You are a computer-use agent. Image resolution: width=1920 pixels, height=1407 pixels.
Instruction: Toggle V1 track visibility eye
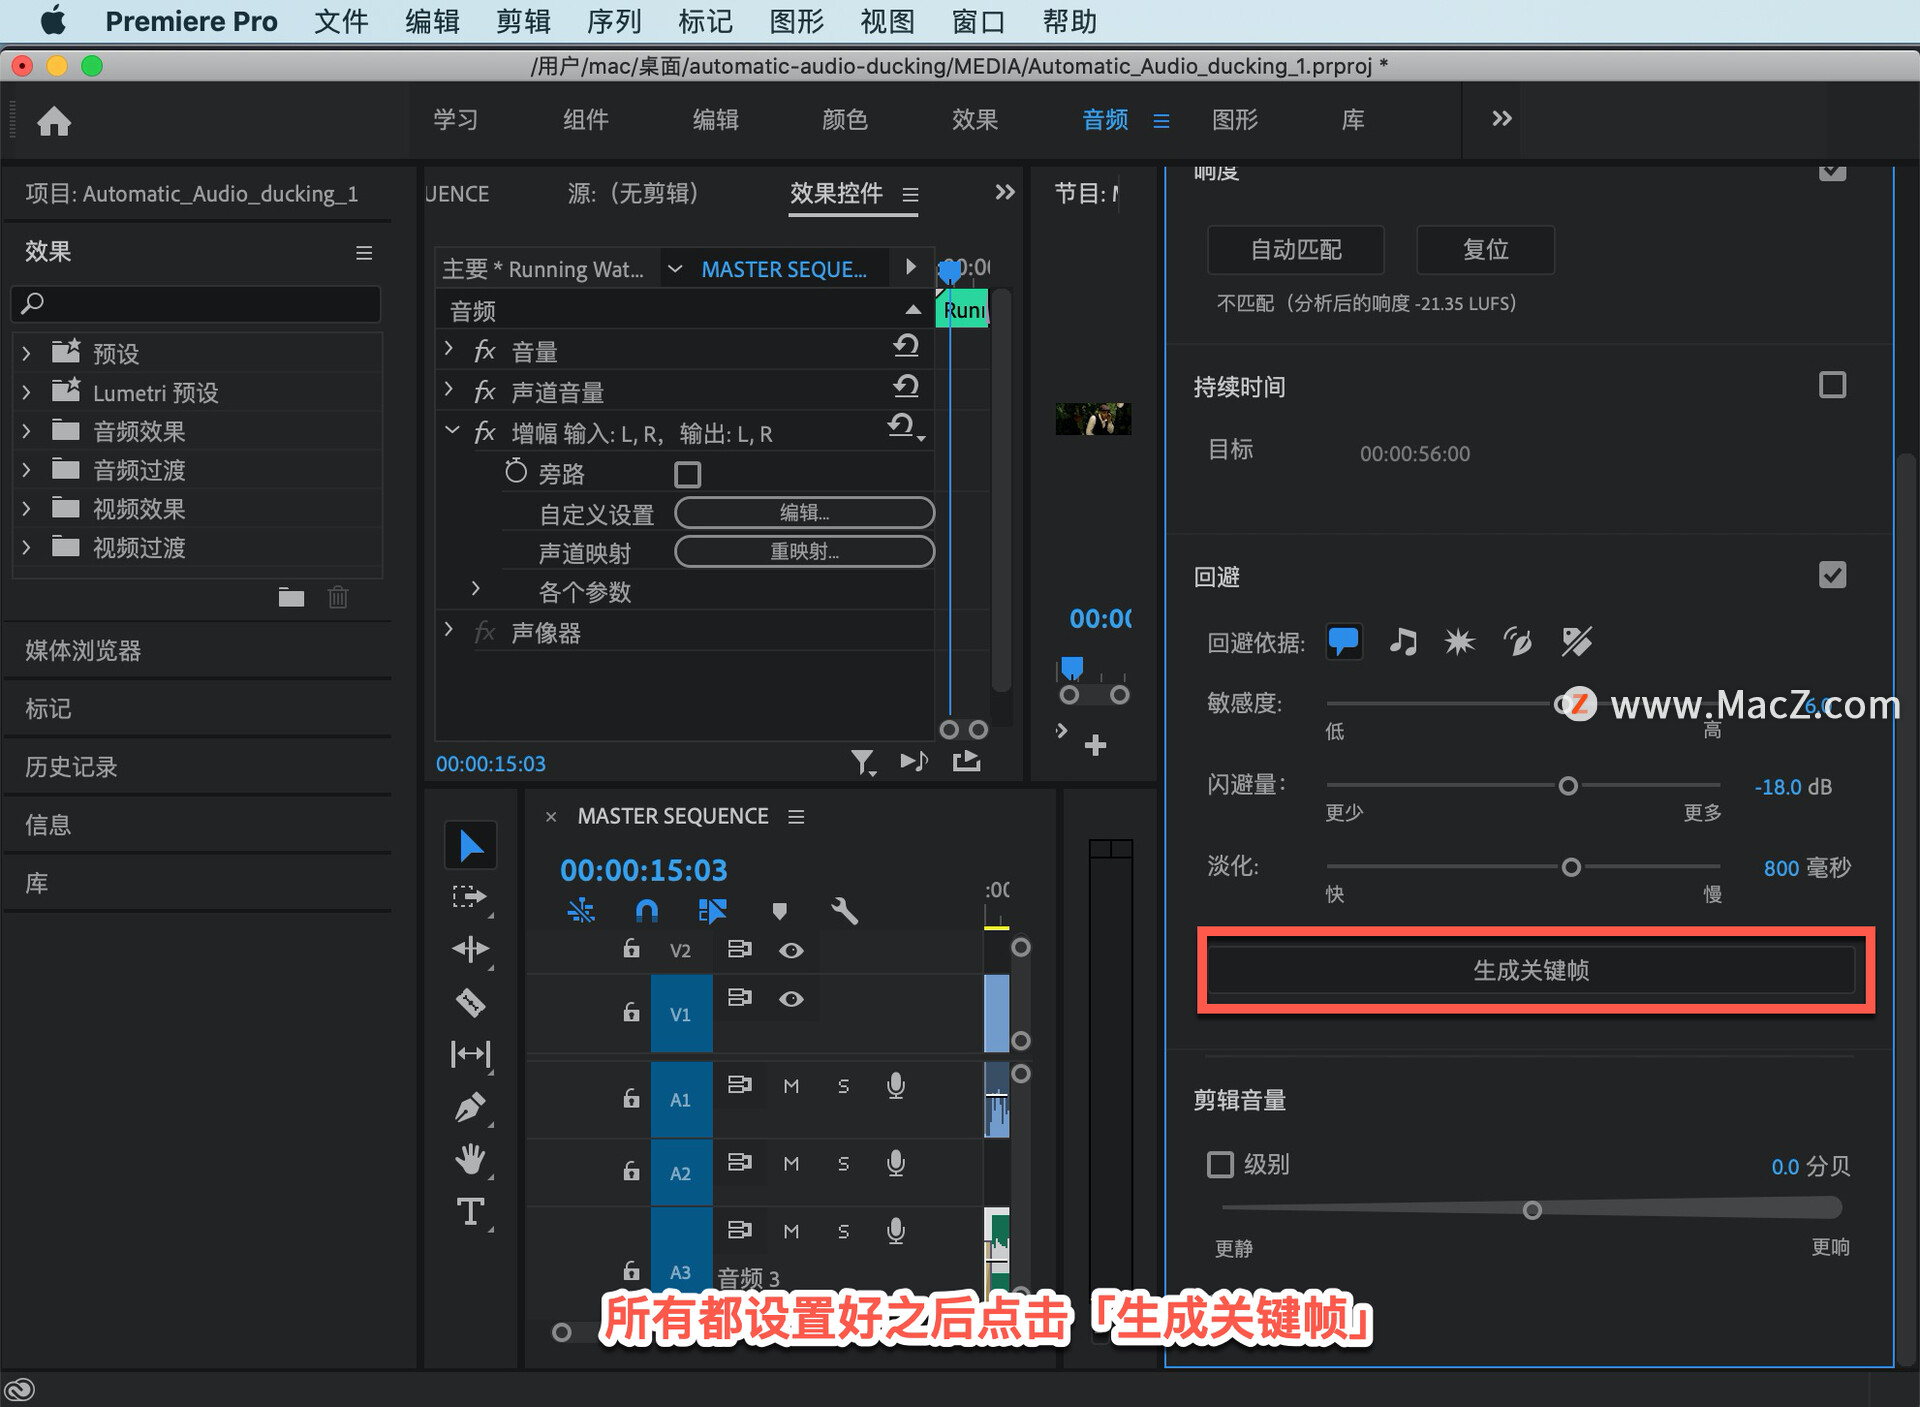[x=791, y=999]
